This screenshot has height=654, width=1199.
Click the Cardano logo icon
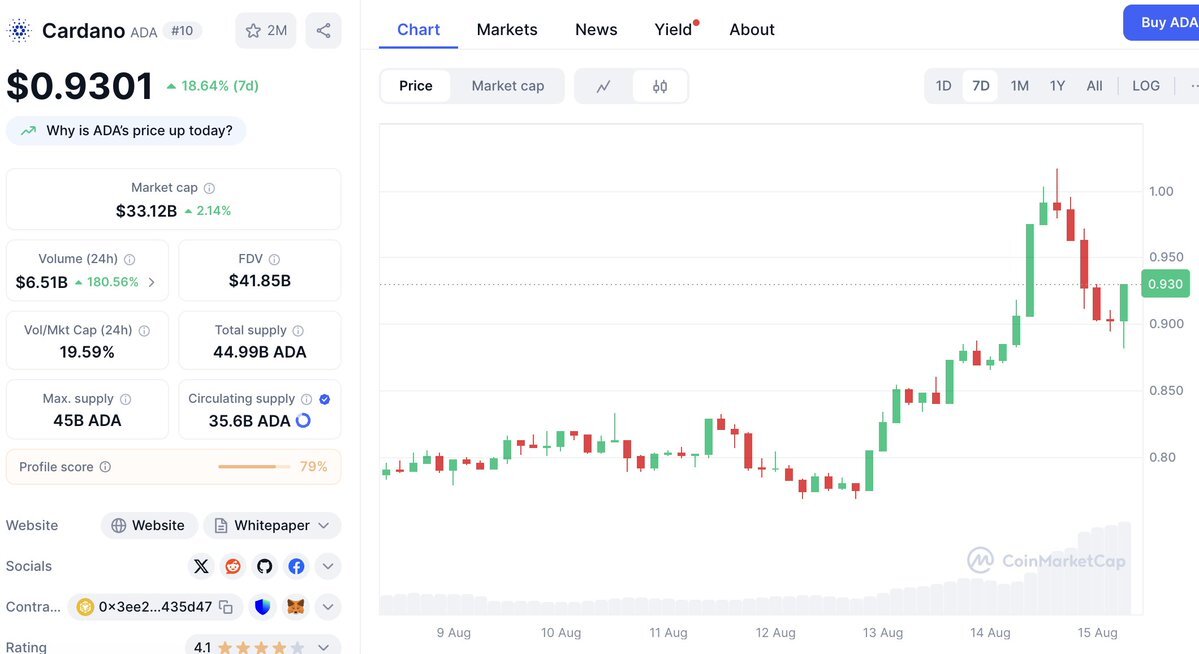click(19, 31)
